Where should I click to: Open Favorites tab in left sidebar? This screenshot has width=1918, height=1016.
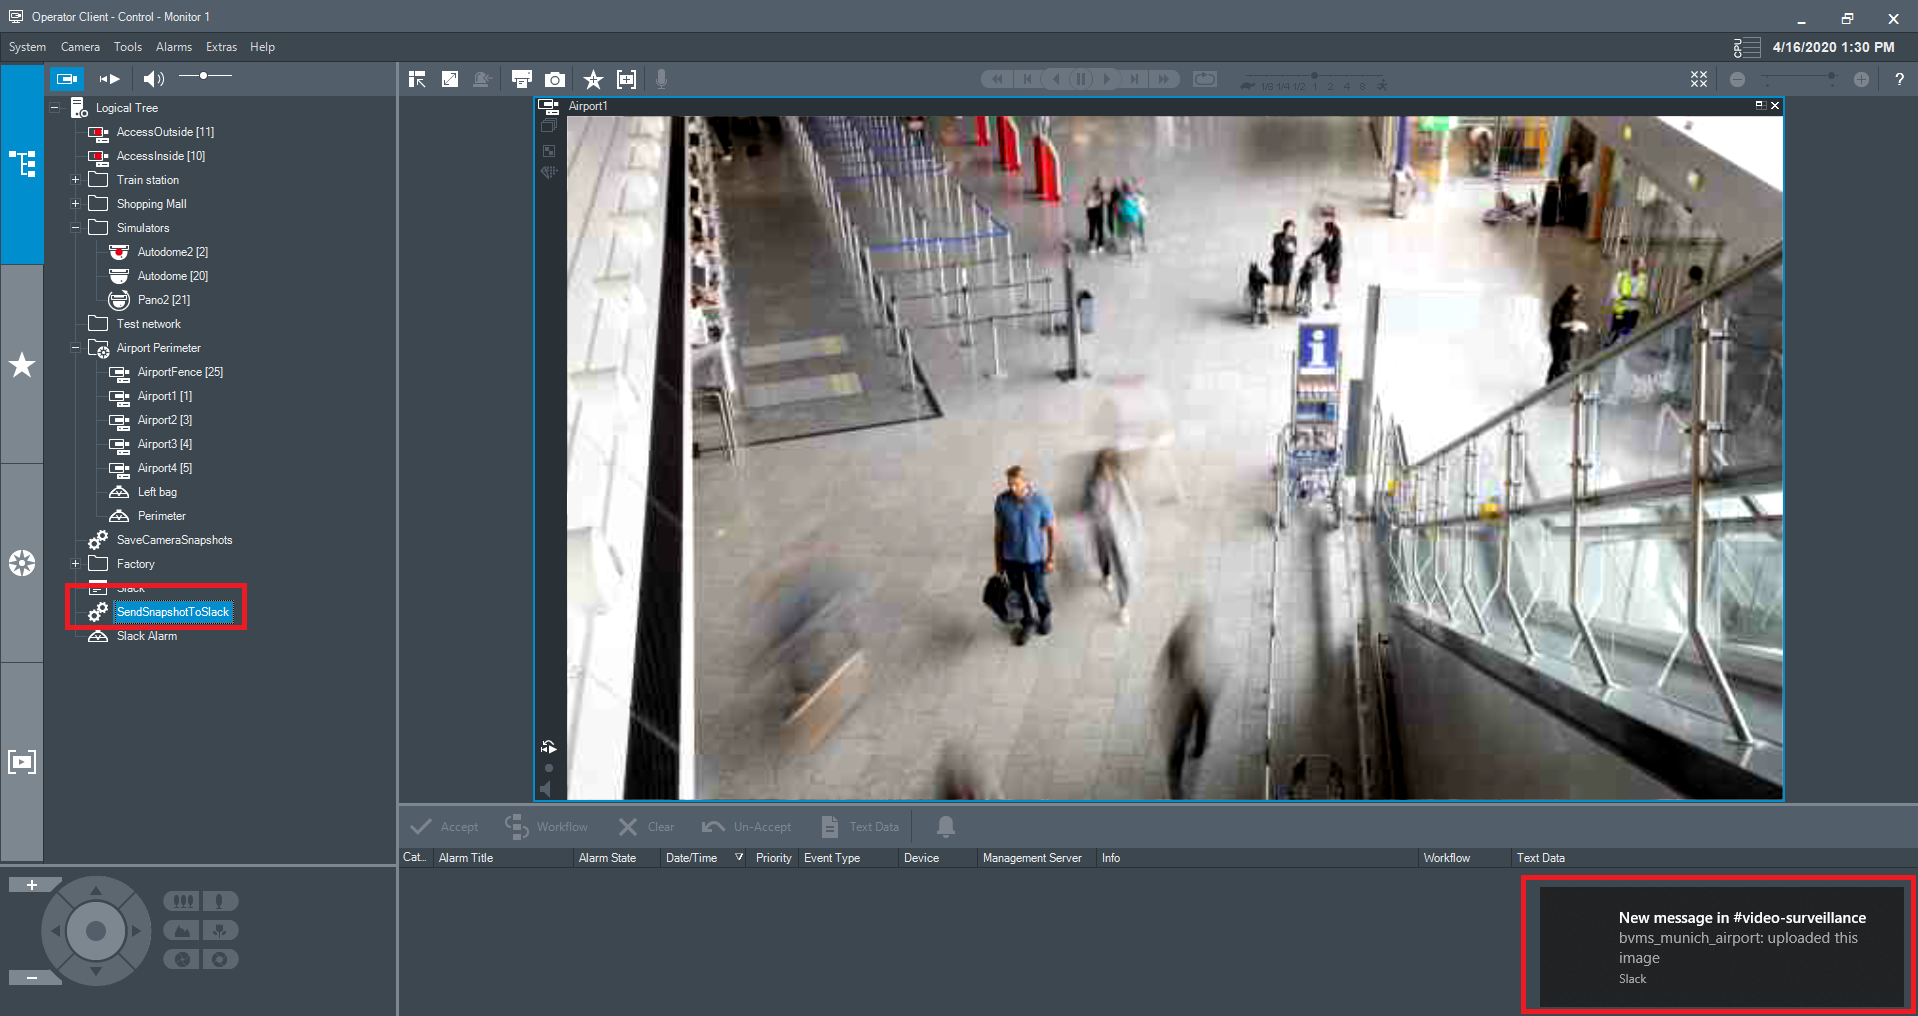tap(22, 365)
